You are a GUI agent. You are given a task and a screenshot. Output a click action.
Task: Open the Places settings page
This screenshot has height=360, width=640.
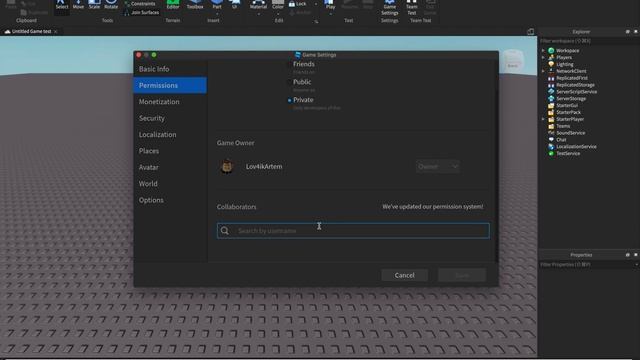click(x=170, y=151)
